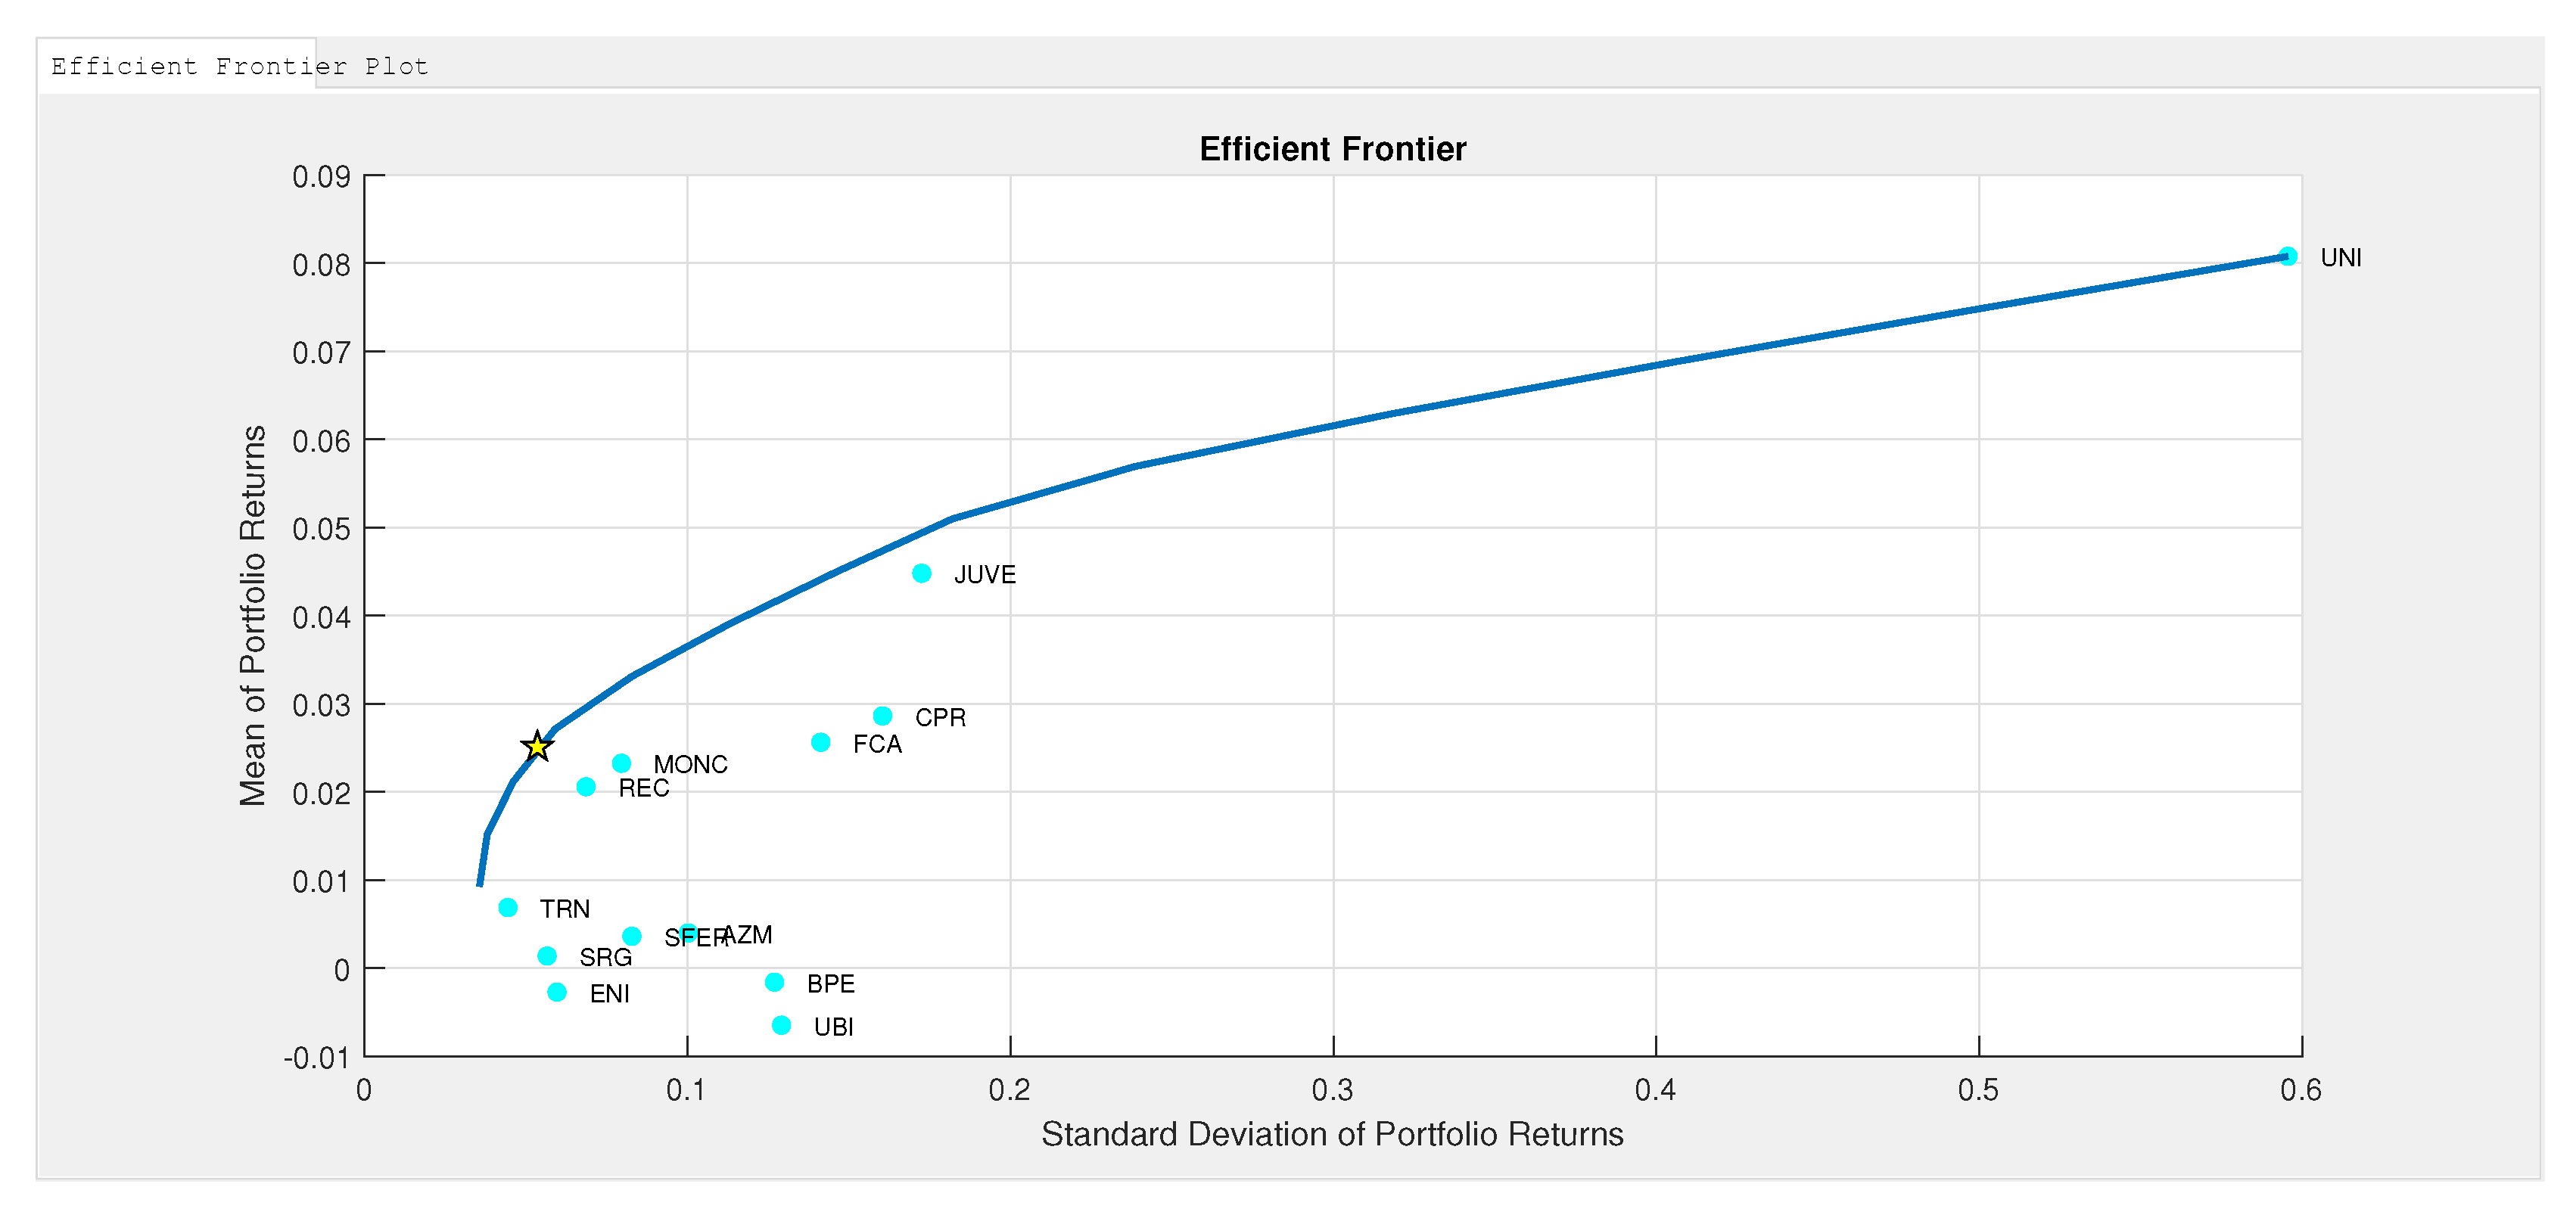Pick the BPE data point
This screenshot has width=2576, height=1218.
tap(774, 982)
